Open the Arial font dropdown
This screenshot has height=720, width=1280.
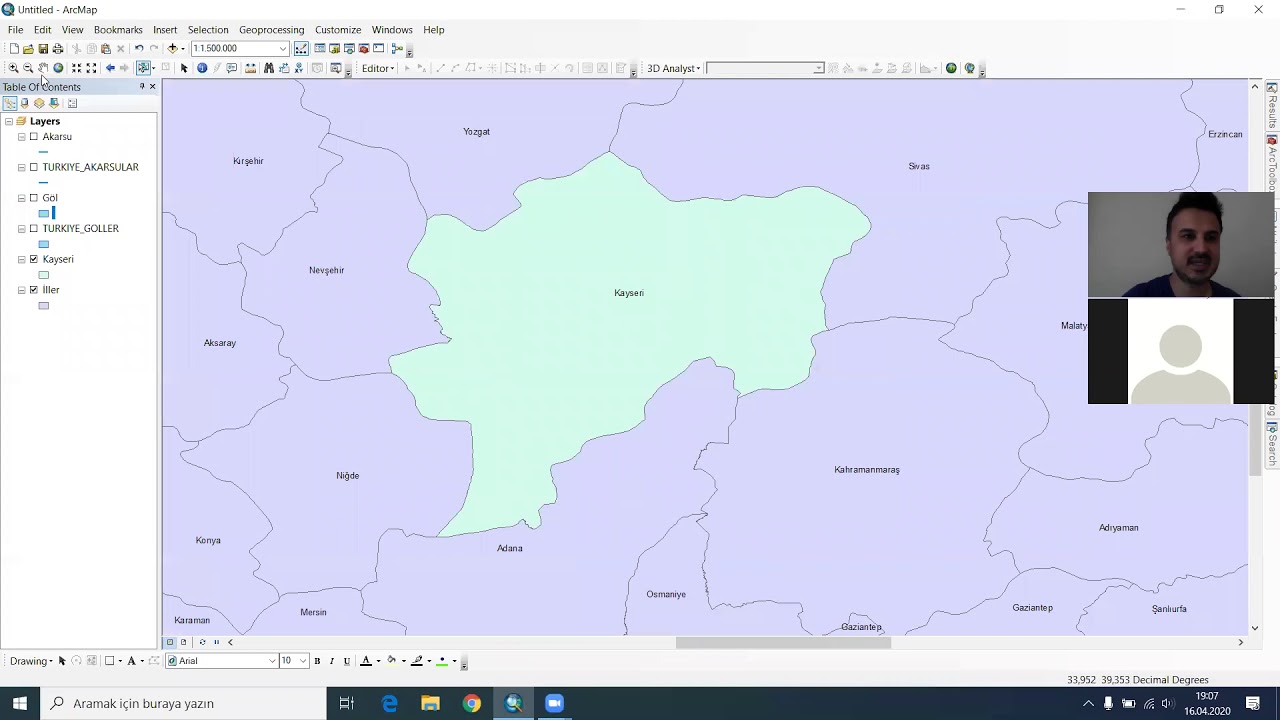272,661
